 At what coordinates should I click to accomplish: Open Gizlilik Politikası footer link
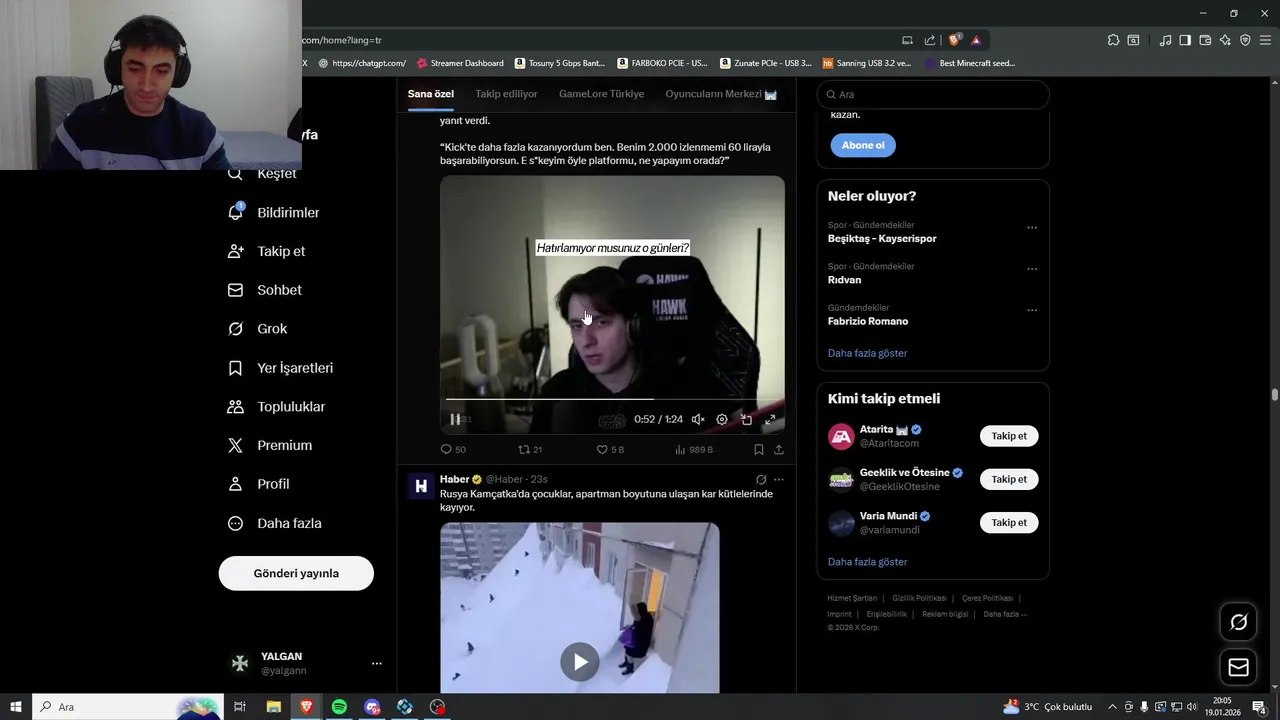[x=919, y=598]
